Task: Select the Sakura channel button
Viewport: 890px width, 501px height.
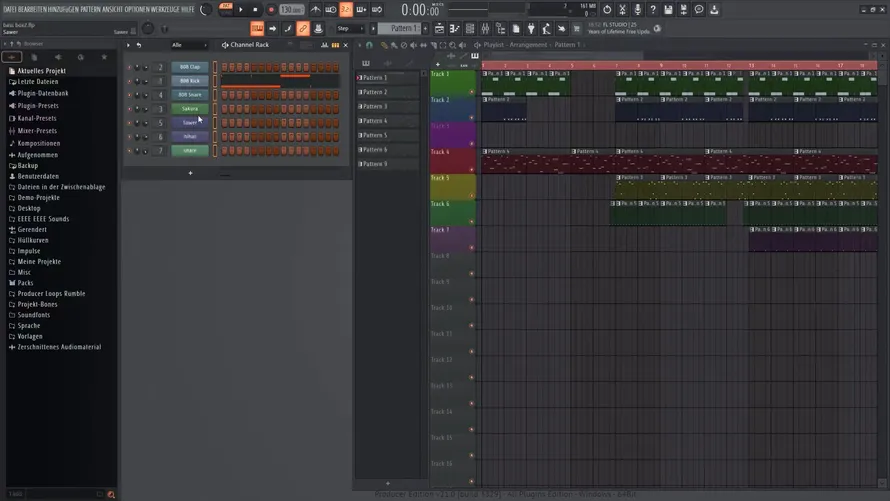Action: point(190,108)
